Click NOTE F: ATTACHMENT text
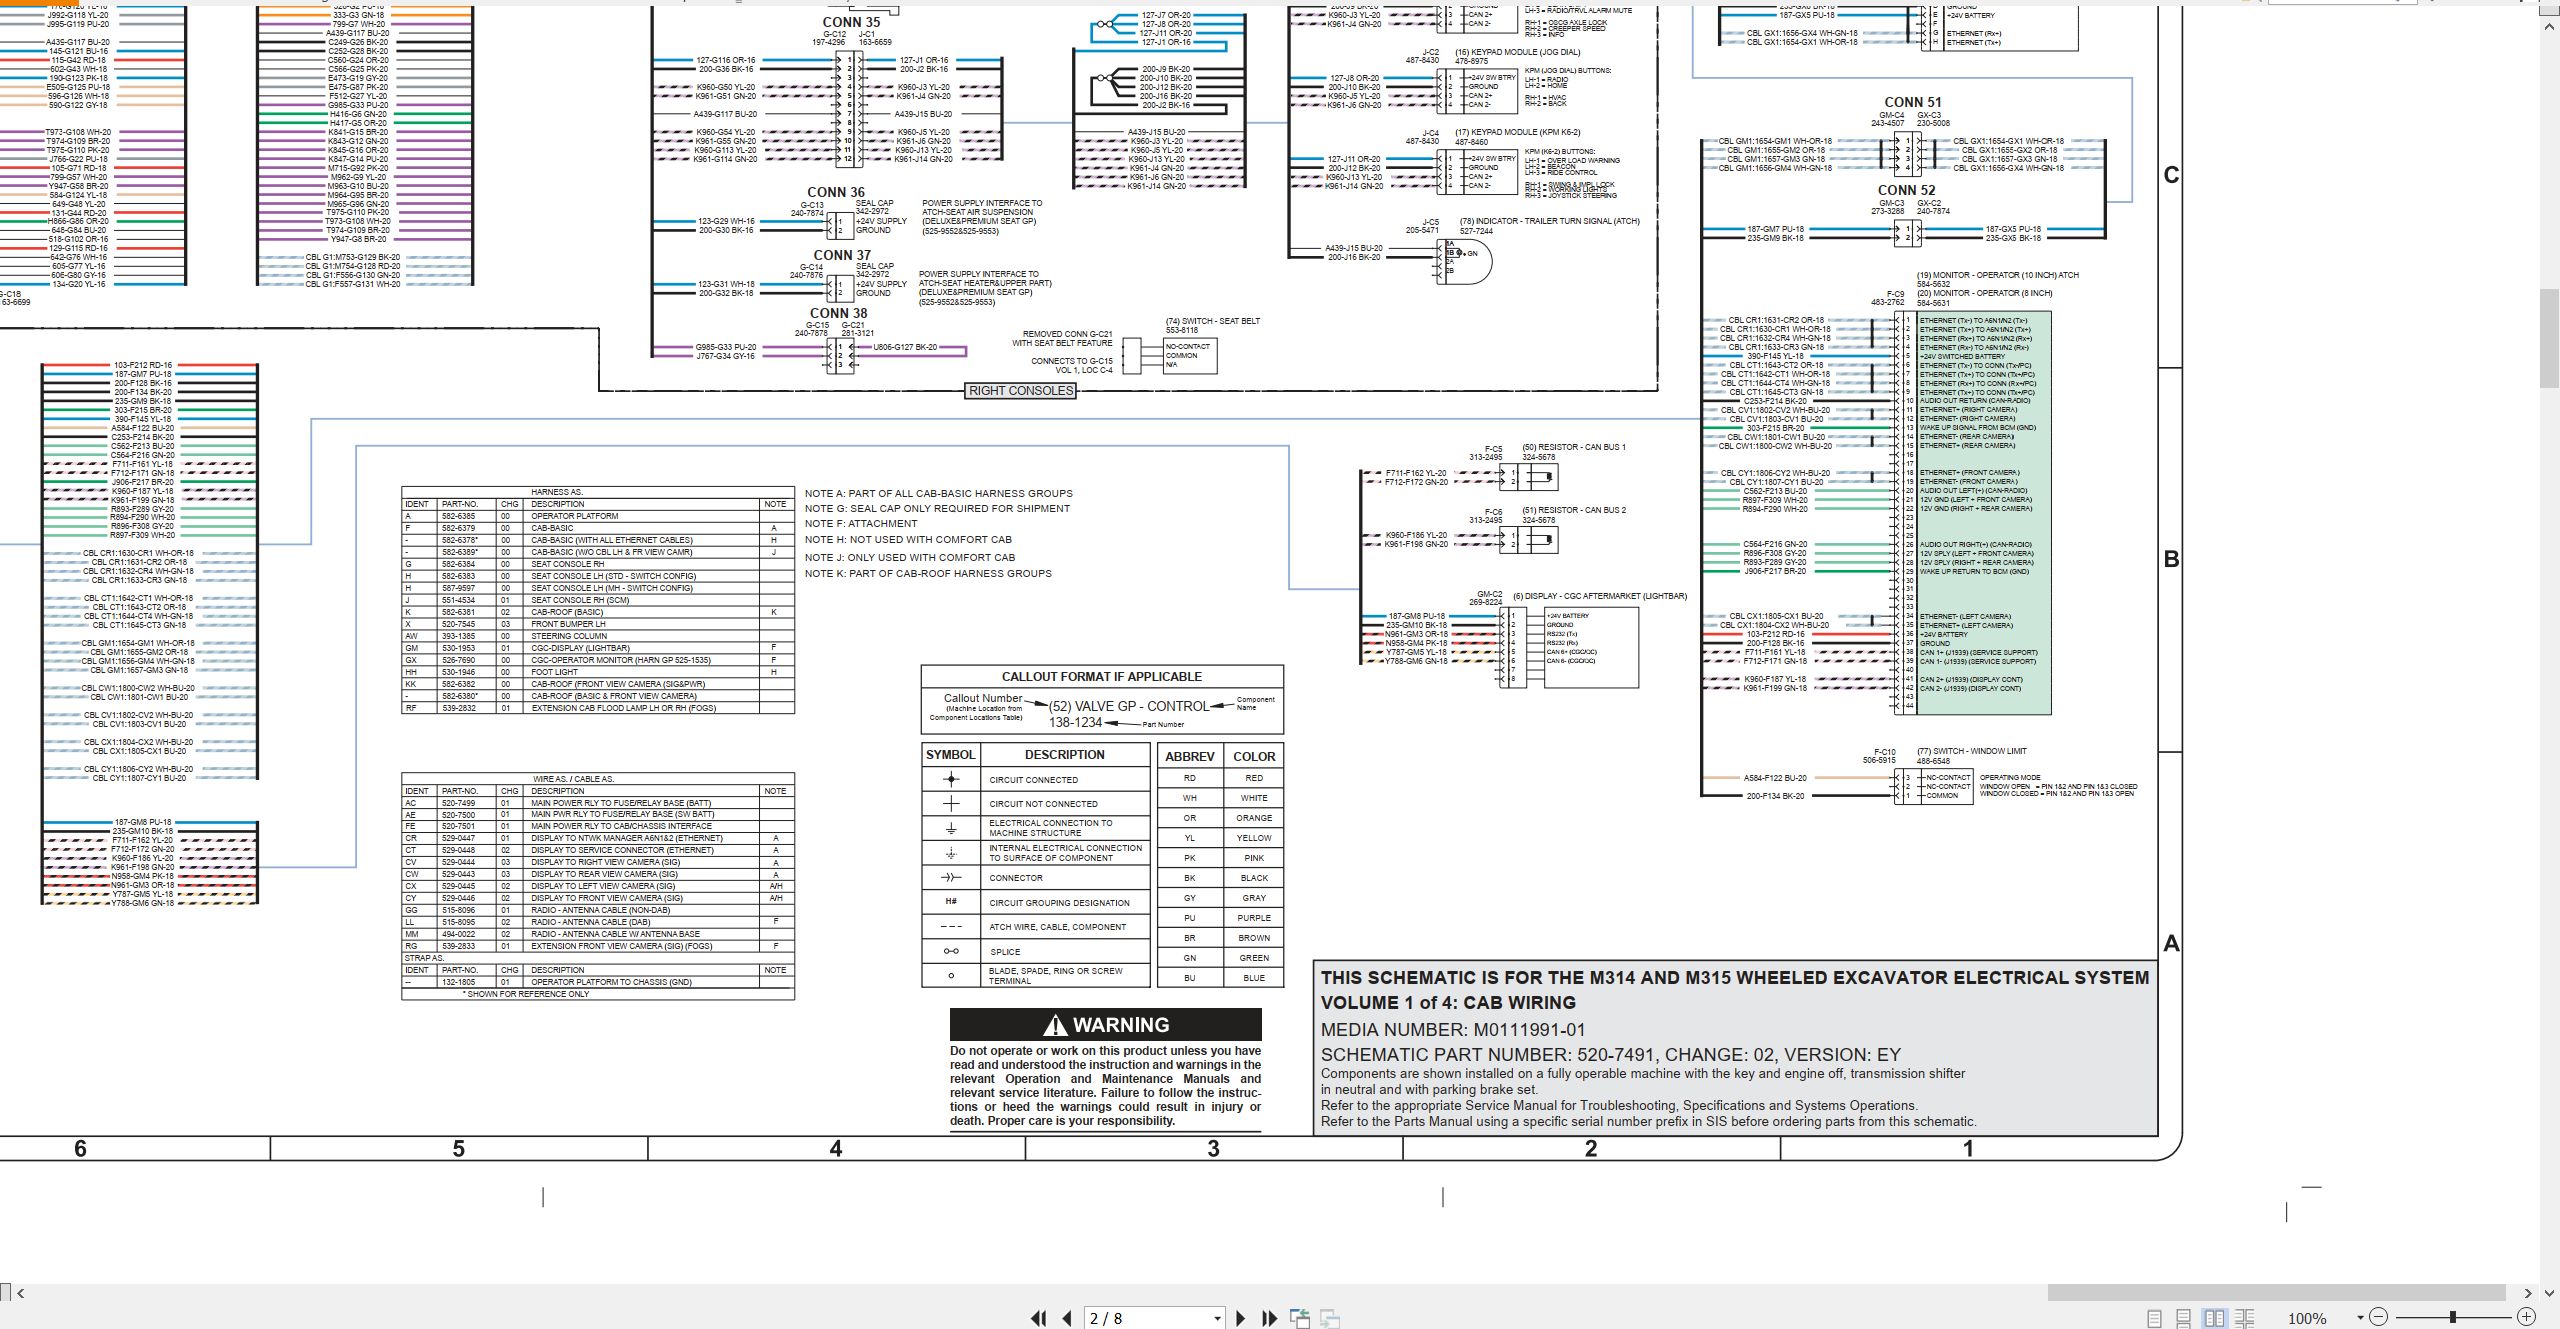The image size is (2560, 1329). (x=861, y=524)
